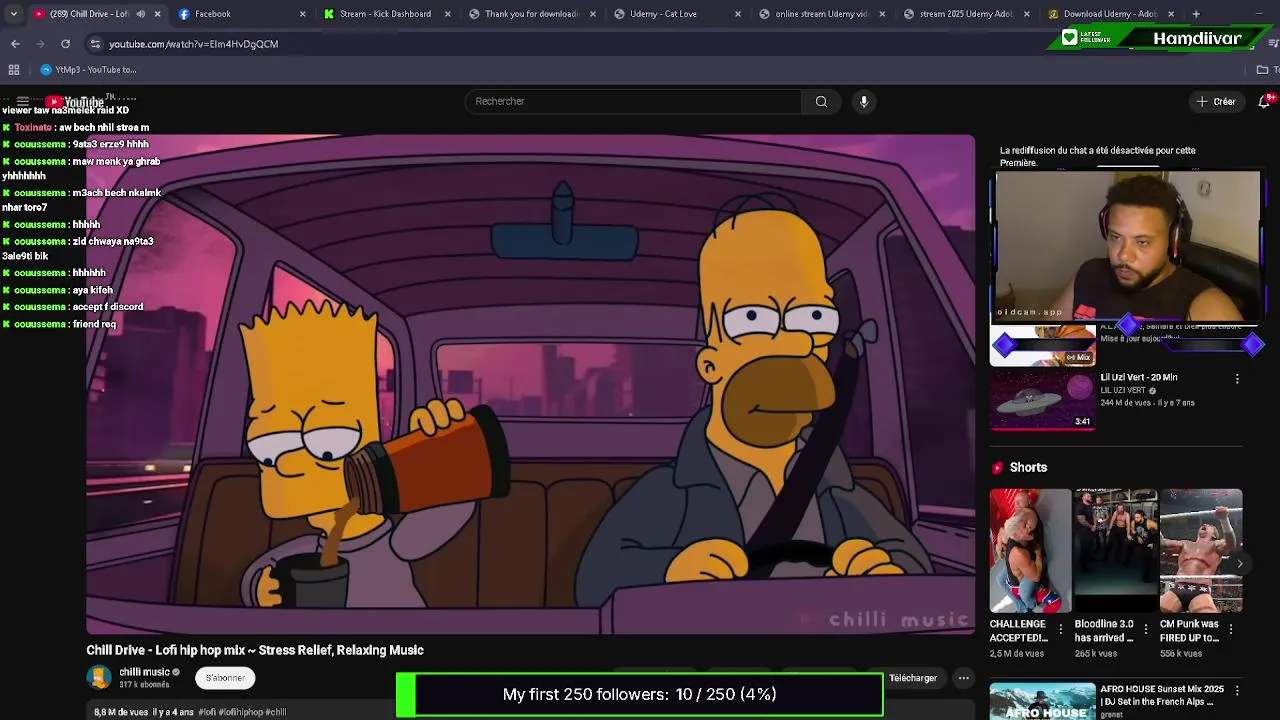Viewport: 1280px width, 720px height.
Task: Switch to Stream - Kick Dashboard tab
Action: (x=385, y=14)
